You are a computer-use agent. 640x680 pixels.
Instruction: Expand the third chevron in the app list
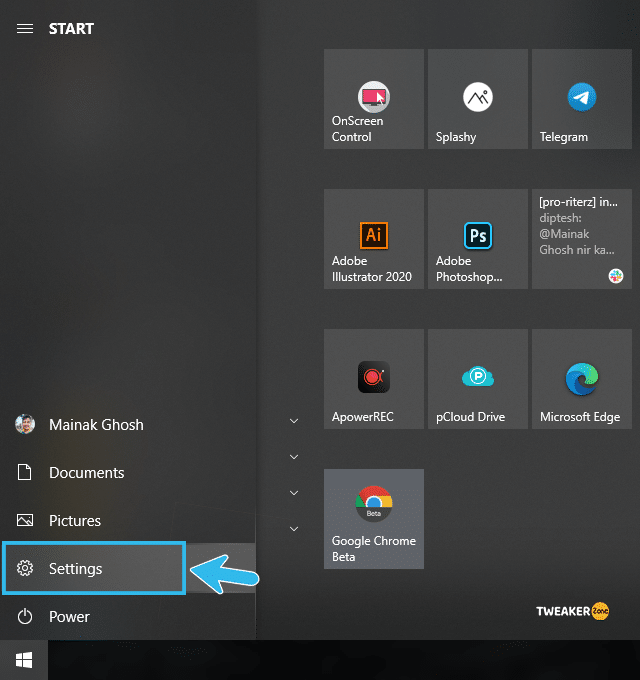[x=294, y=493]
